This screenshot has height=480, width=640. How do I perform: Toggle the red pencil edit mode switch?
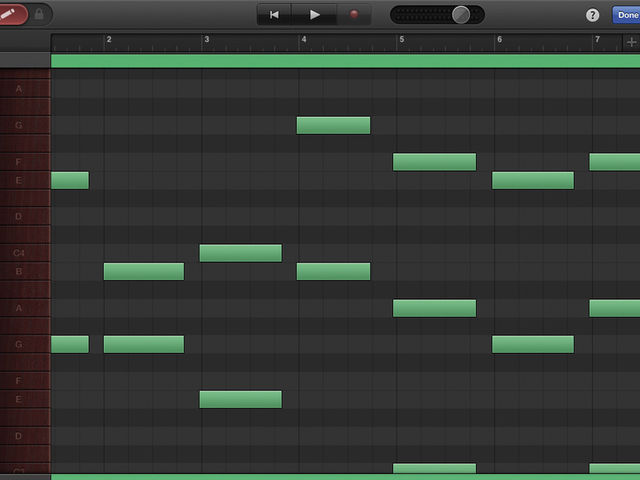click(12, 14)
